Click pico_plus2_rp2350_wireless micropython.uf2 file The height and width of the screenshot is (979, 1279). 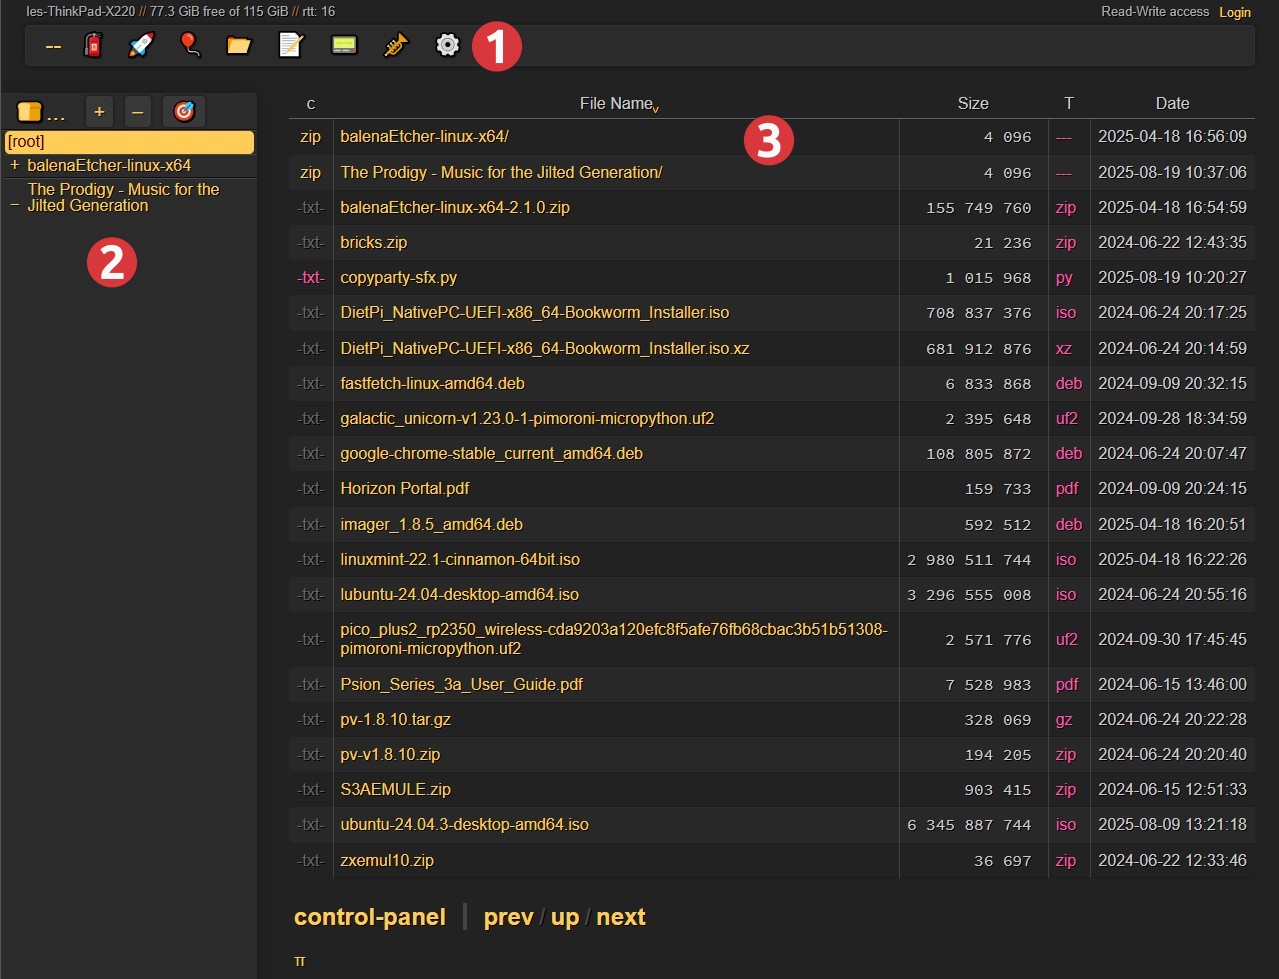pos(614,639)
